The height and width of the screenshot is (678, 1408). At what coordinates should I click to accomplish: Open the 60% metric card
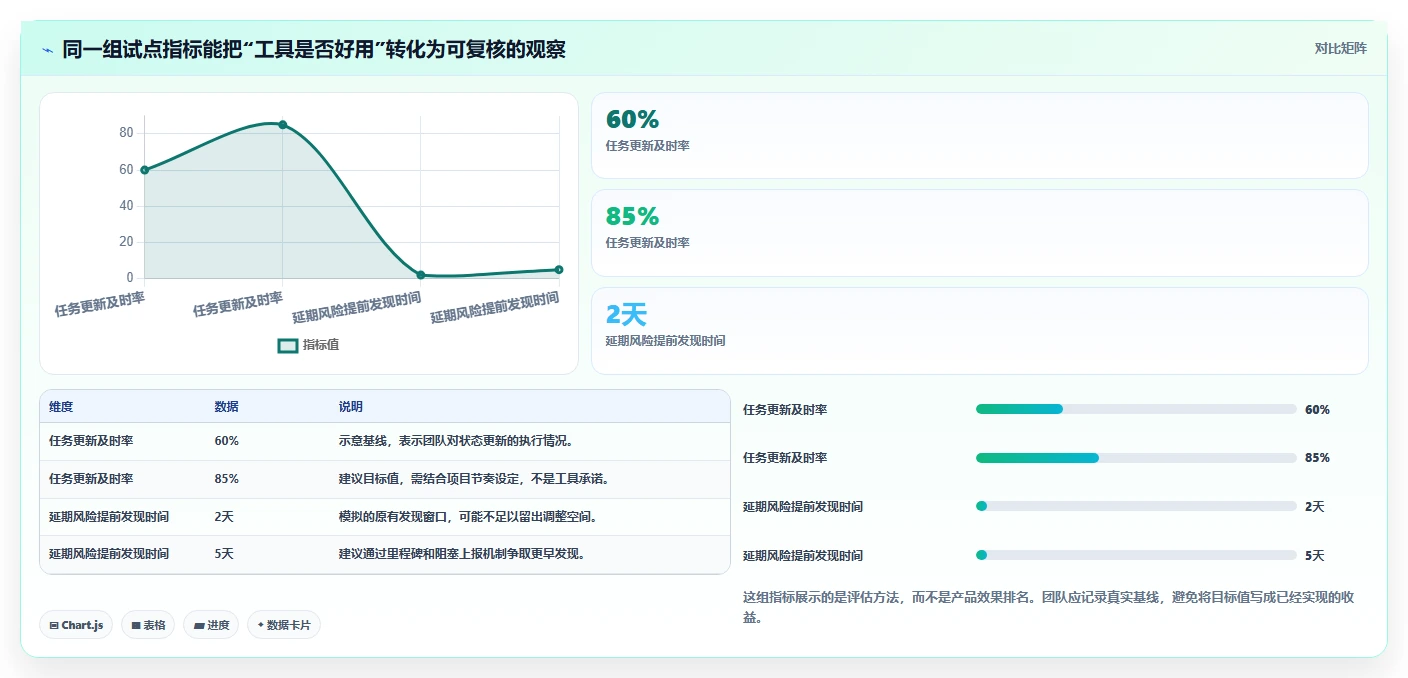[979, 136]
